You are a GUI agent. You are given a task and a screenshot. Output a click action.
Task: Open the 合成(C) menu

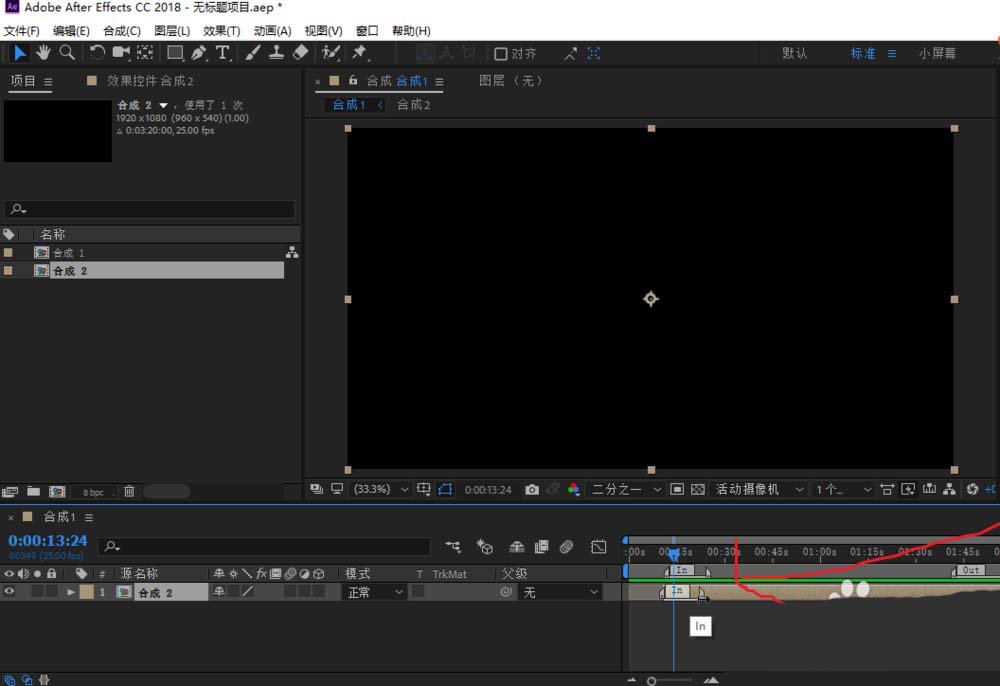[x=122, y=31]
